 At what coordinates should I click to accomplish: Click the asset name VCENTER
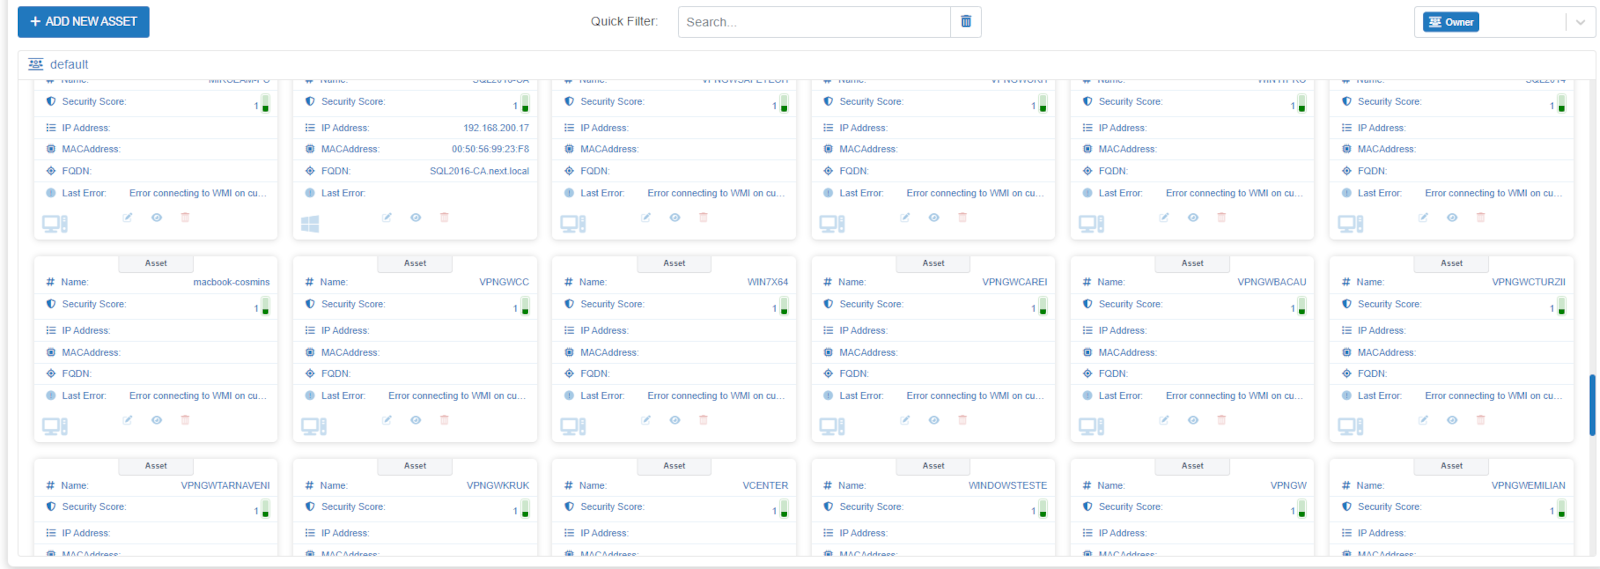[765, 486]
